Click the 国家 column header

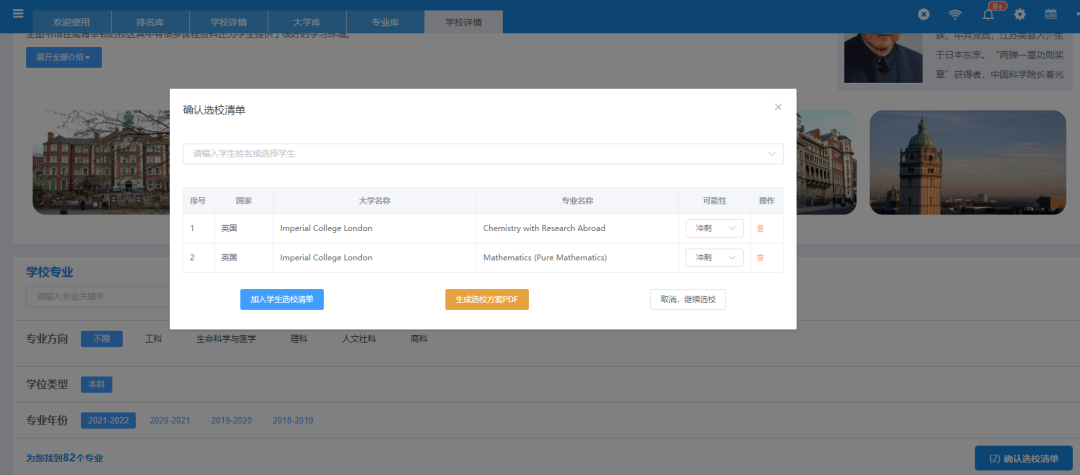[244, 201]
